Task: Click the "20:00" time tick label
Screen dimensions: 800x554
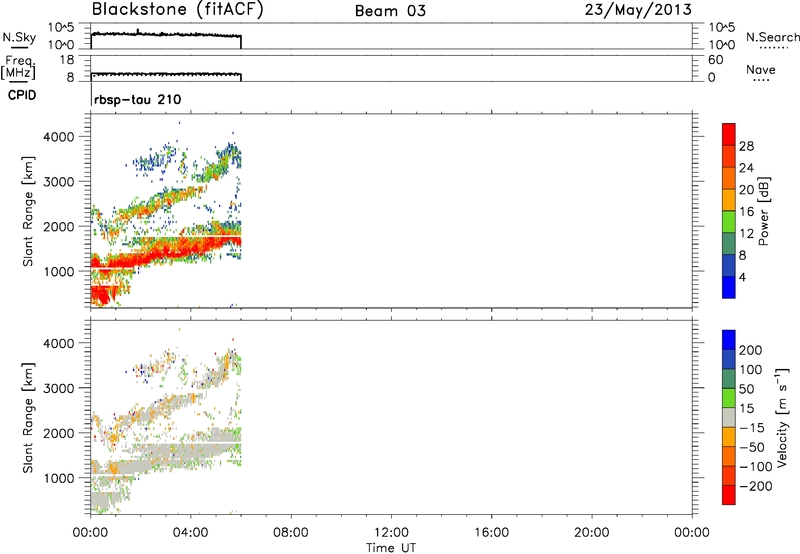Action: (592, 533)
